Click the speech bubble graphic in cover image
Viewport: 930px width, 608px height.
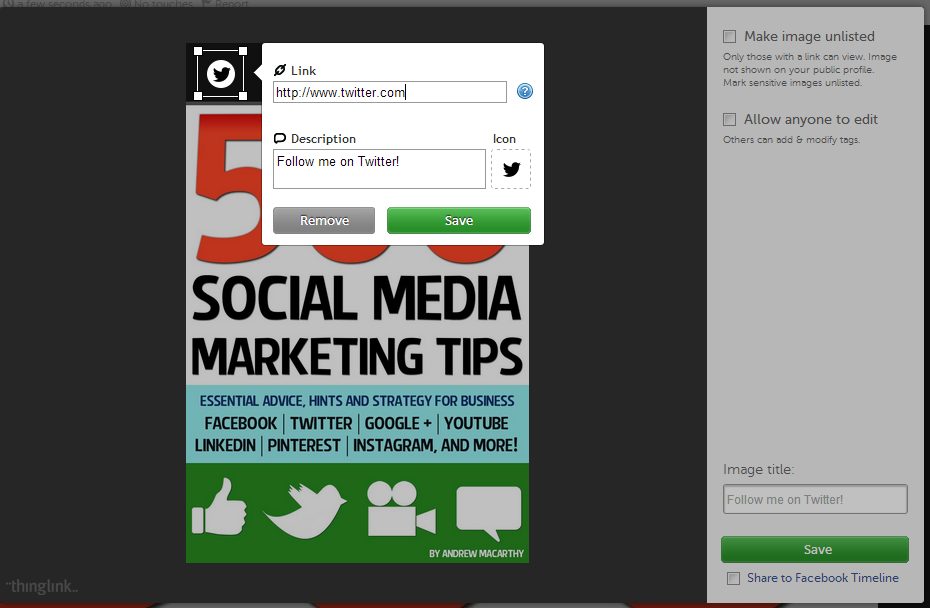pos(489,512)
